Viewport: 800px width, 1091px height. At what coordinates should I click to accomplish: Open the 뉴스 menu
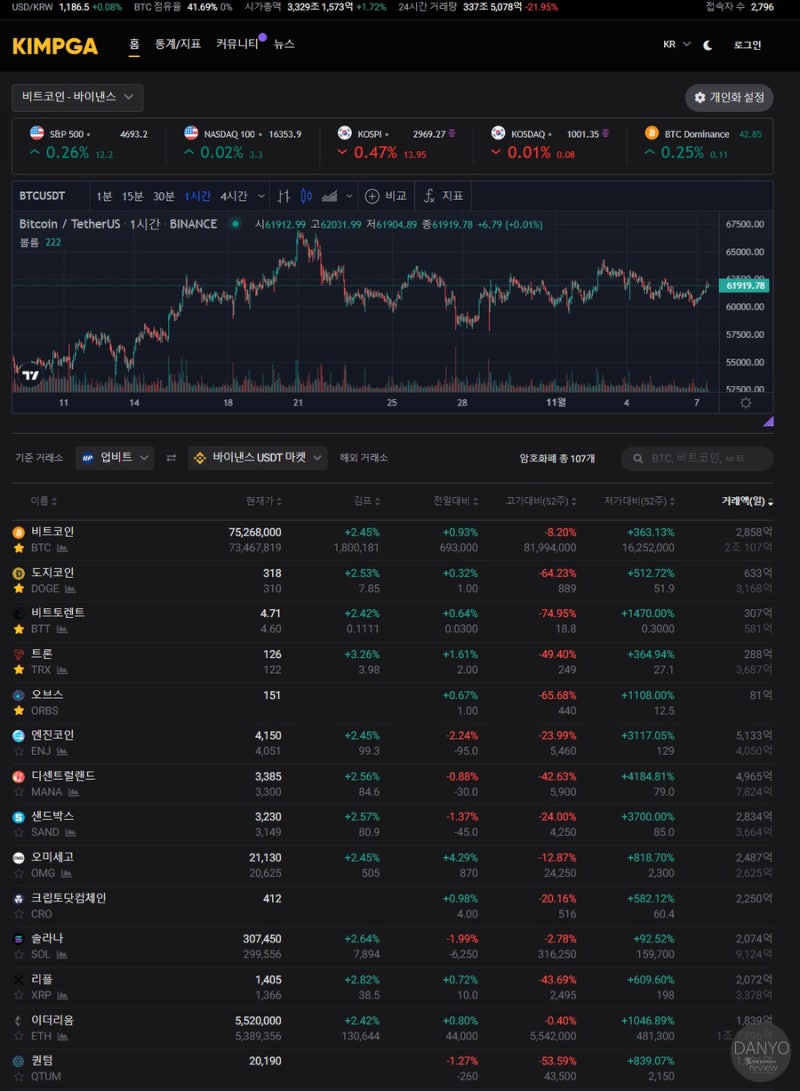click(x=284, y=44)
